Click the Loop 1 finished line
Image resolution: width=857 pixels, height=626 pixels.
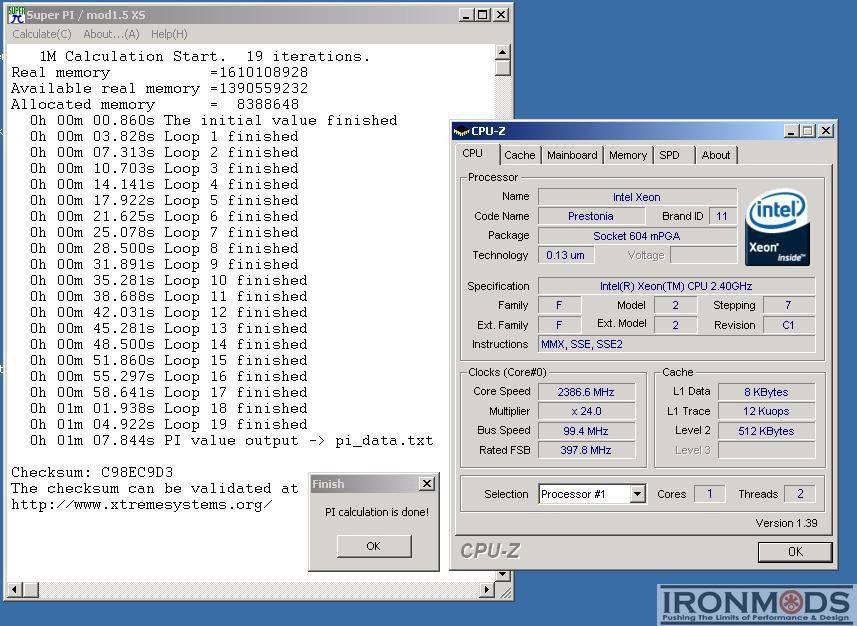pos(164,136)
